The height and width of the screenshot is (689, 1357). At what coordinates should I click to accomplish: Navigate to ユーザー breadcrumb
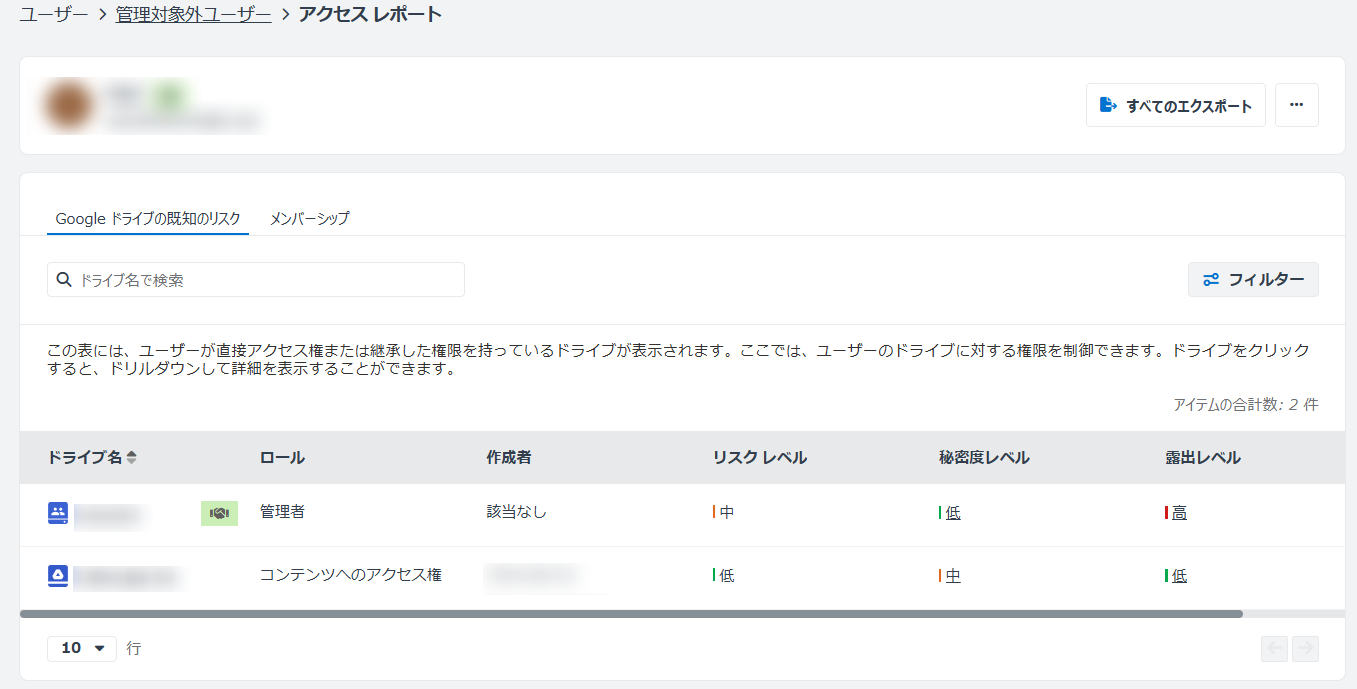(54, 15)
